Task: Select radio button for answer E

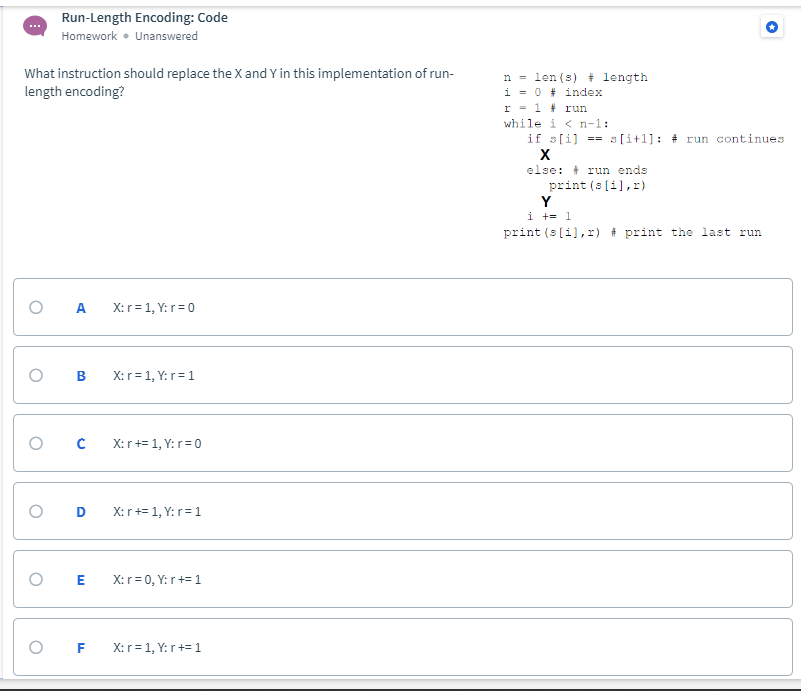Action: (x=36, y=579)
